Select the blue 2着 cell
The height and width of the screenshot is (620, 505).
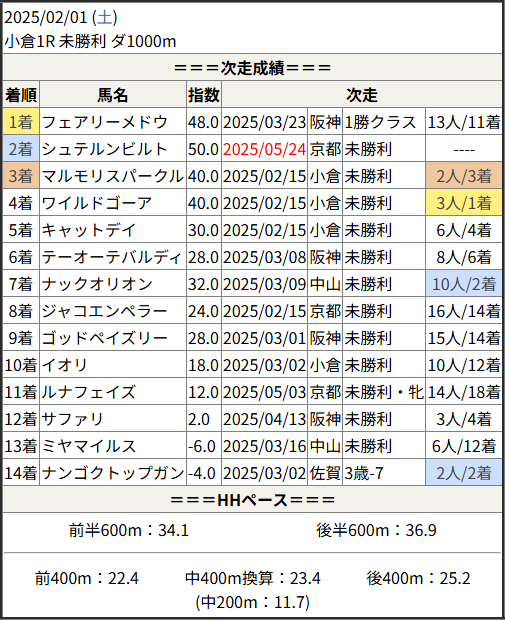21,149
